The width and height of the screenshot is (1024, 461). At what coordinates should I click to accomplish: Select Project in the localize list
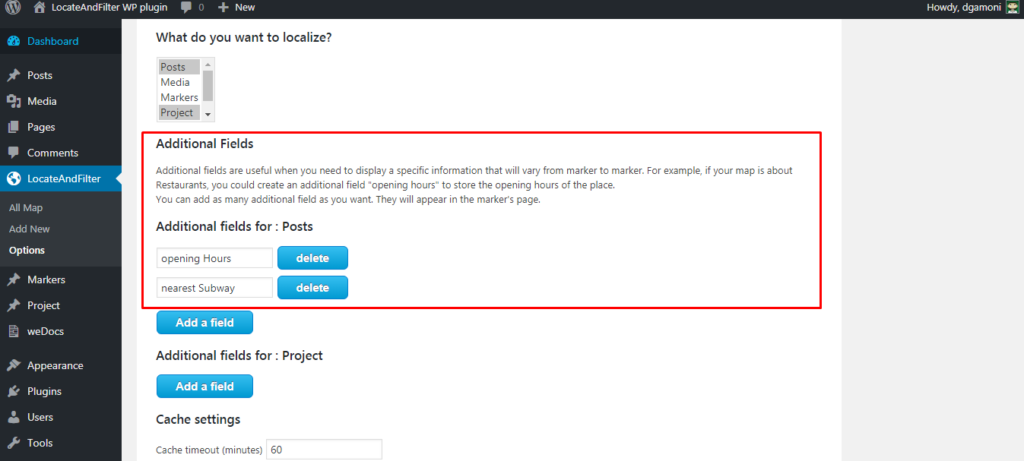click(179, 113)
